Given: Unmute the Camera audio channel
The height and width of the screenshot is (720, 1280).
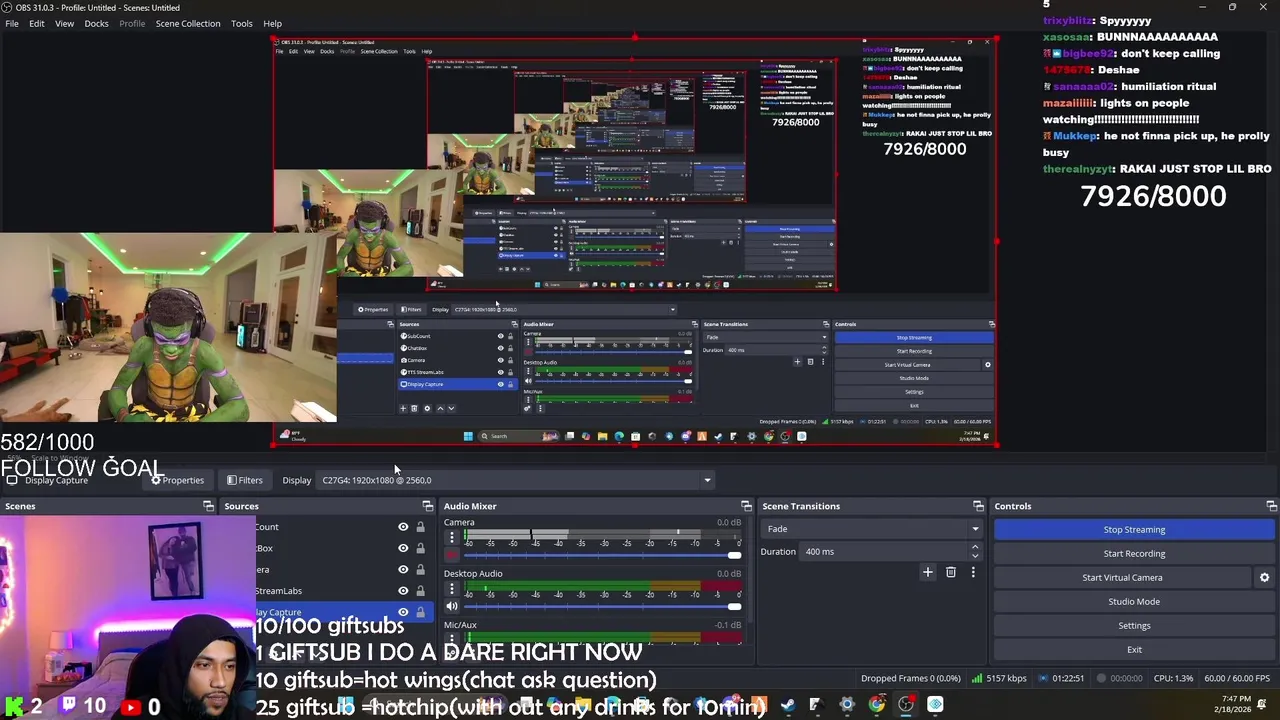Looking at the screenshot, I should [451, 555].
